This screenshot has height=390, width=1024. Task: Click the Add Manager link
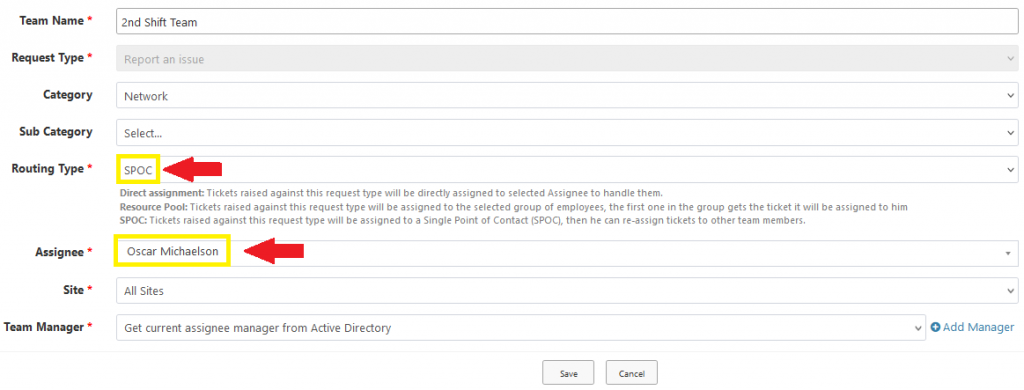[972, 327]
